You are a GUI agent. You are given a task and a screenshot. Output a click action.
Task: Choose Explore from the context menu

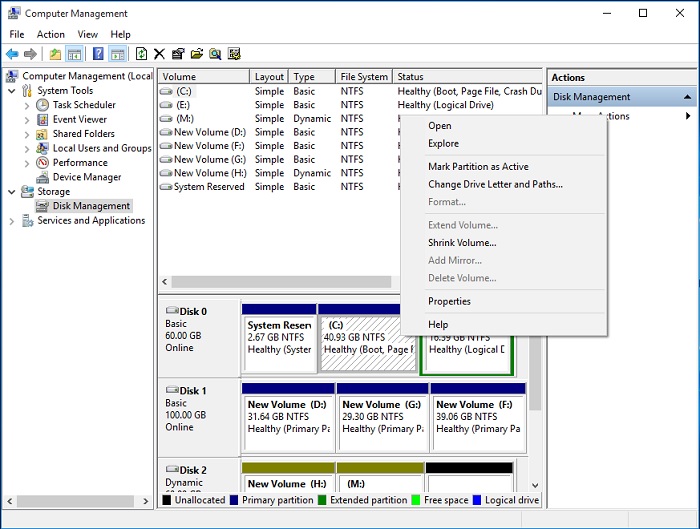point(504,144)
